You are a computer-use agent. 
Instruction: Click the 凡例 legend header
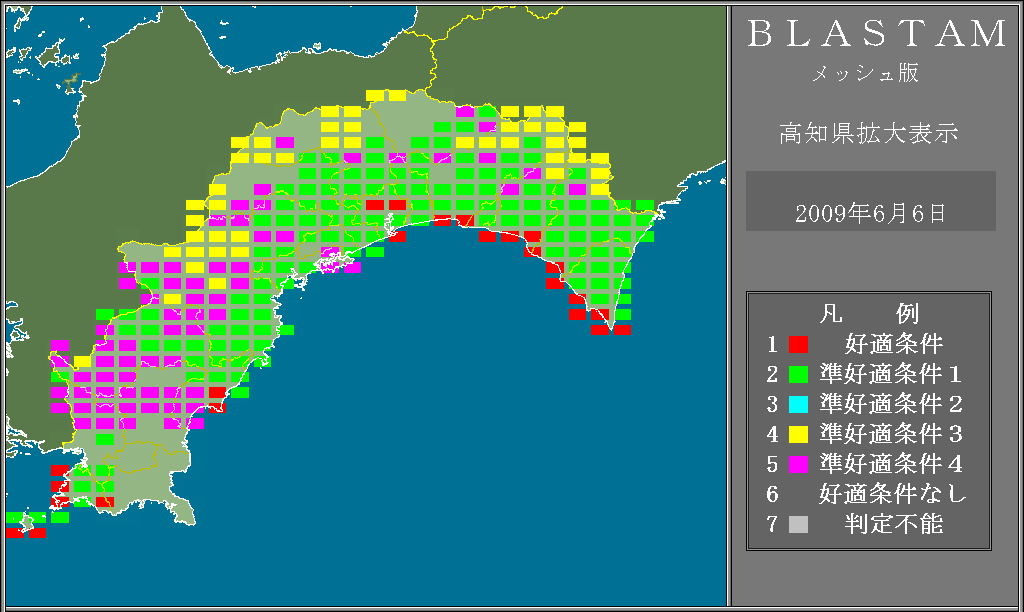point(868,314)
